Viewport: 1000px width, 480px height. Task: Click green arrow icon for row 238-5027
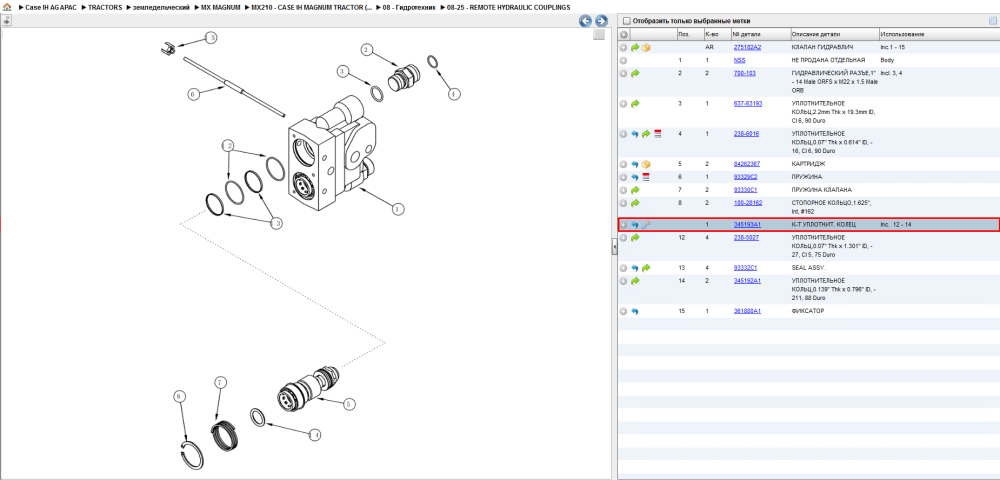tap(635, 237)
